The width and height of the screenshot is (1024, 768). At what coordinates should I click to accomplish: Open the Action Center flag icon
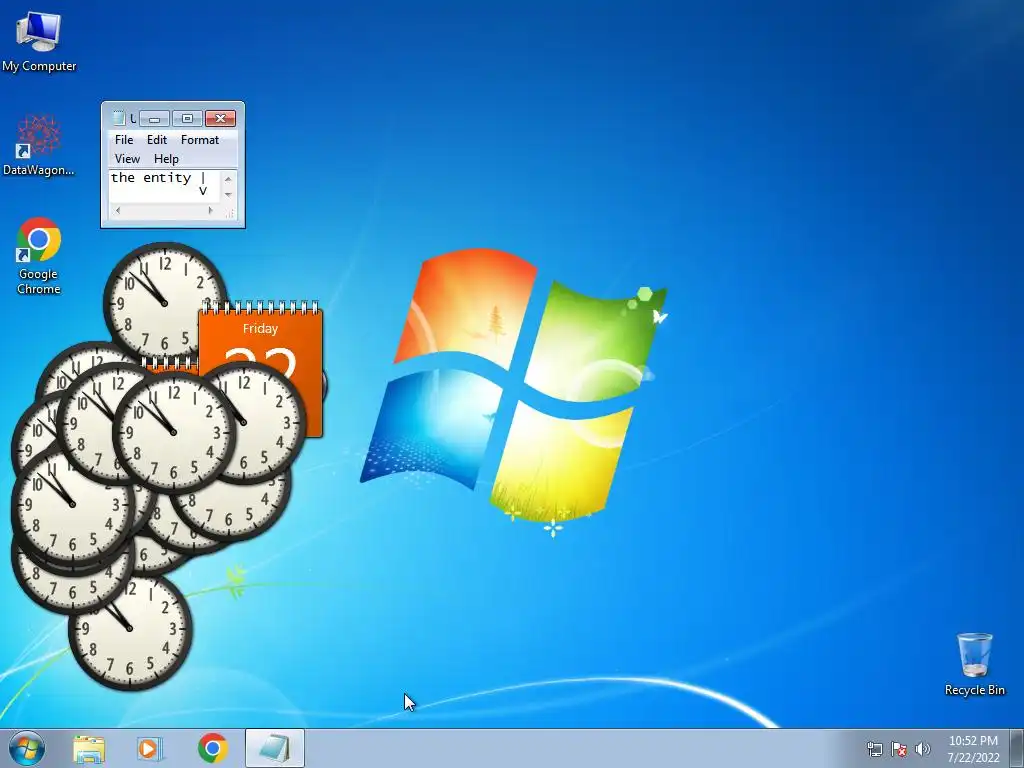(x=899, y=749)
